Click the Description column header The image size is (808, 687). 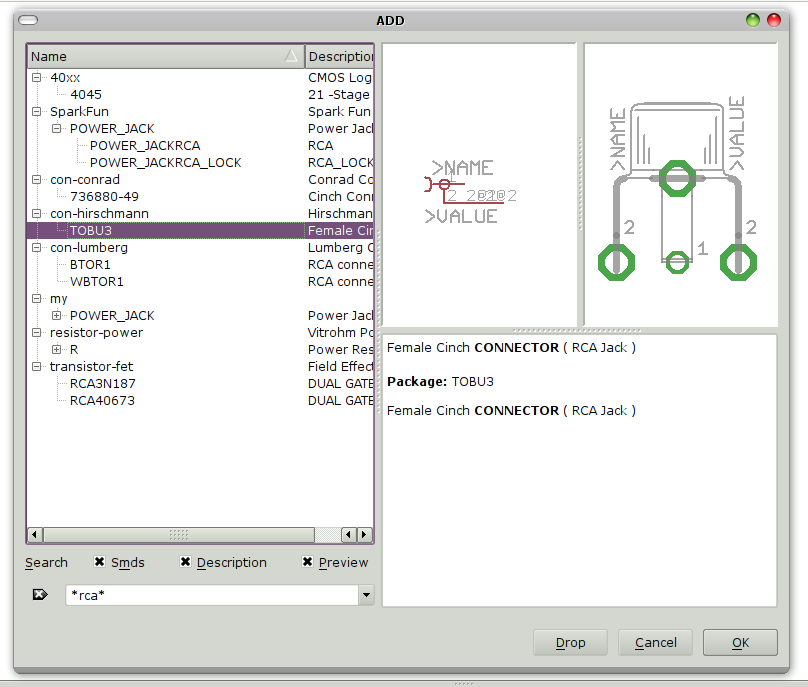[x=339, y=57]
